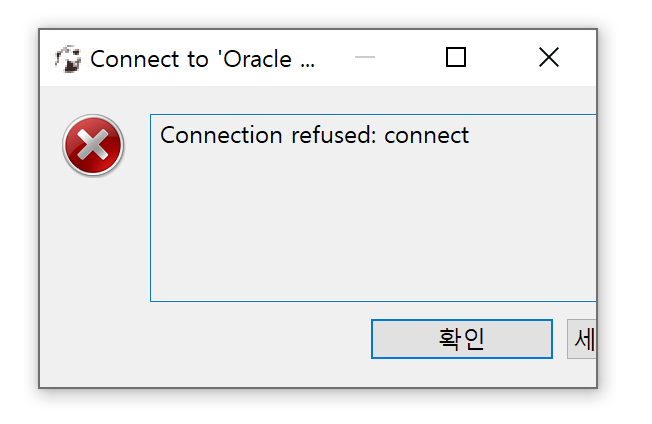
Task: Click the word 'Connection' in the error message
Action: click(221, 135)
